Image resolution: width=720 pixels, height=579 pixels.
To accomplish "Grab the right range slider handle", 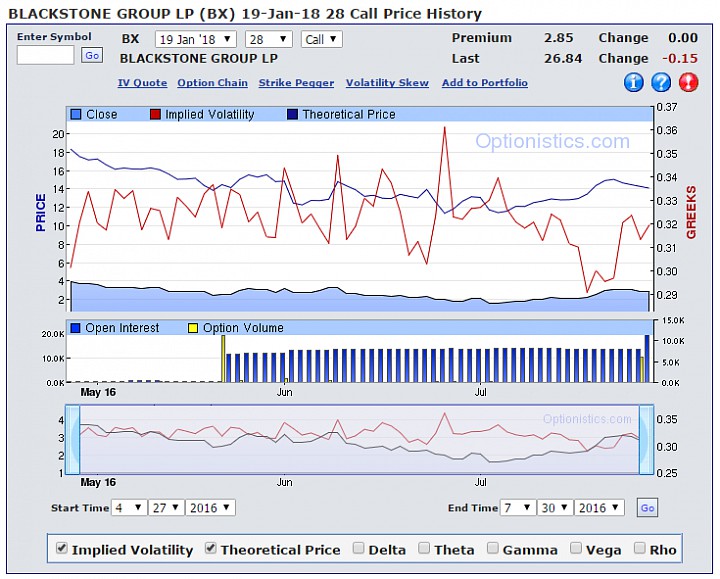I will coord(646,439).
